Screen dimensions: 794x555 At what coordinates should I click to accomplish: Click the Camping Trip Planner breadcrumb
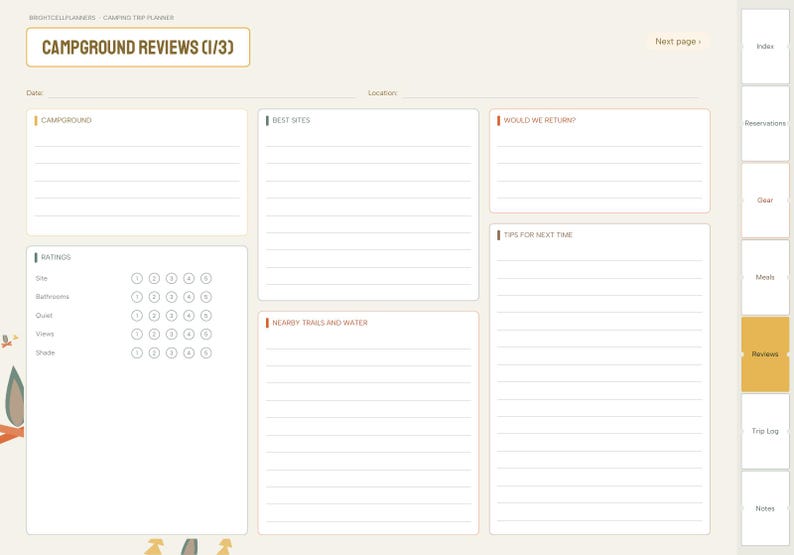138,18
